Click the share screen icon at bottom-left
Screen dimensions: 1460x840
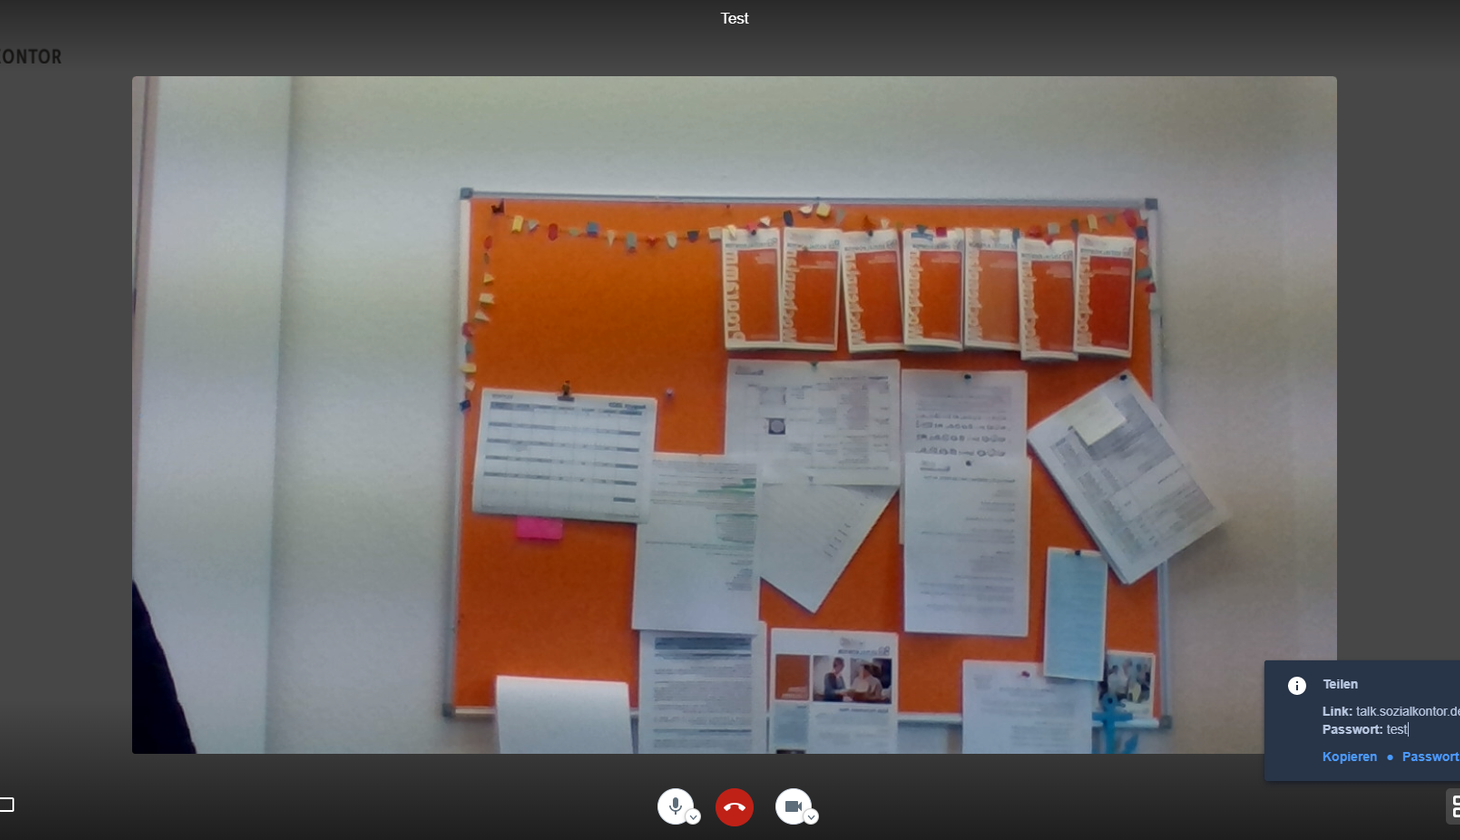pyautogui.click(x=6, y=804)
